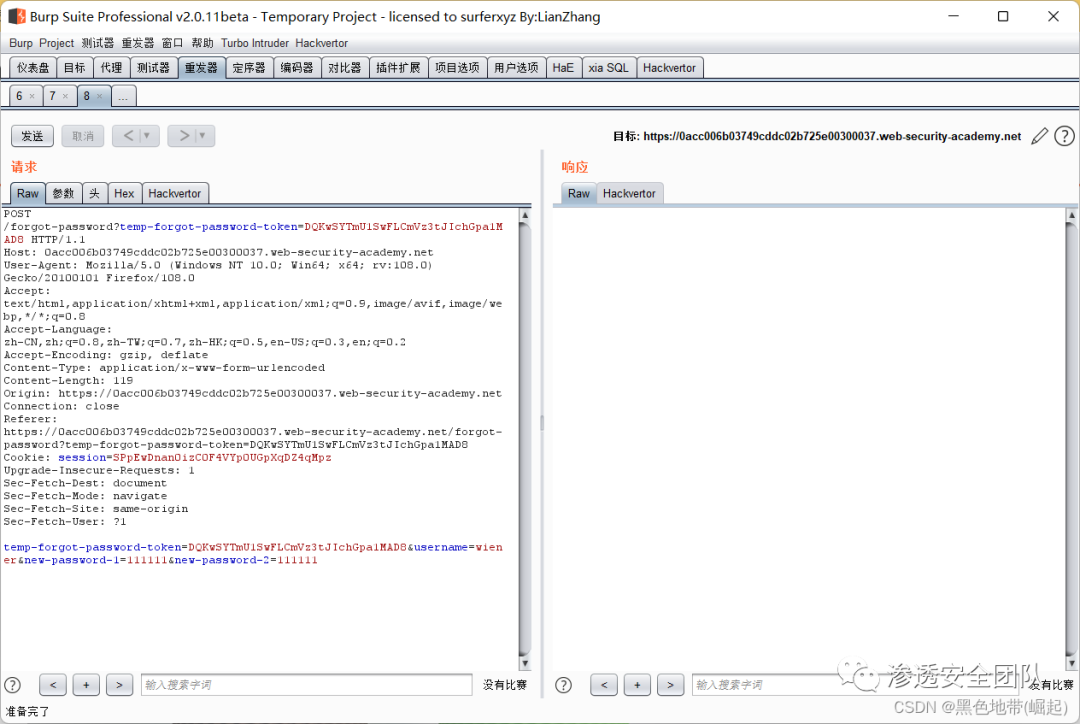Select the response Hackvertor tab
The height and width of the screenshot is (724, 1080).
click(630, 194)
